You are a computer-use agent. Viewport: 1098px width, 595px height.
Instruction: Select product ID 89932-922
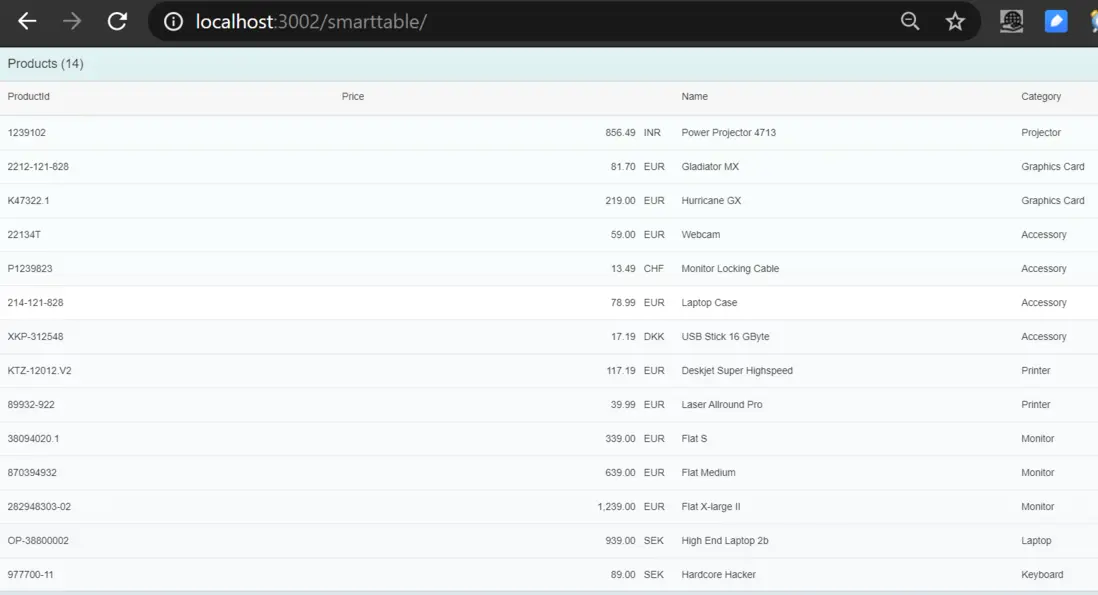[x=31, y=405]
